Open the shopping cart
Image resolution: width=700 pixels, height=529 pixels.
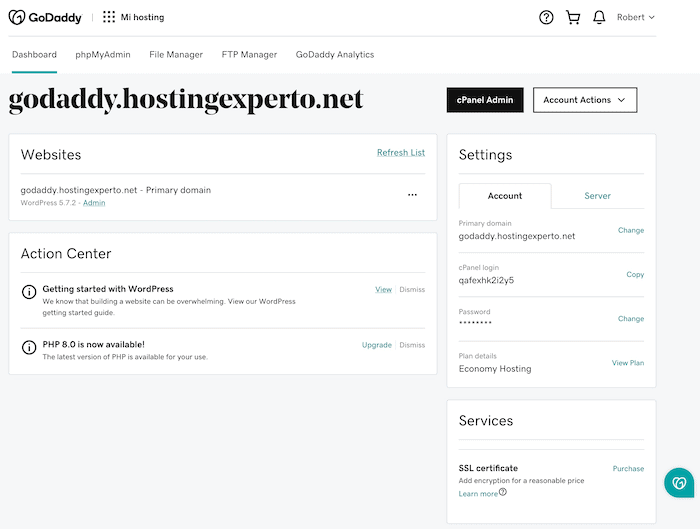(x=573, y=17)
